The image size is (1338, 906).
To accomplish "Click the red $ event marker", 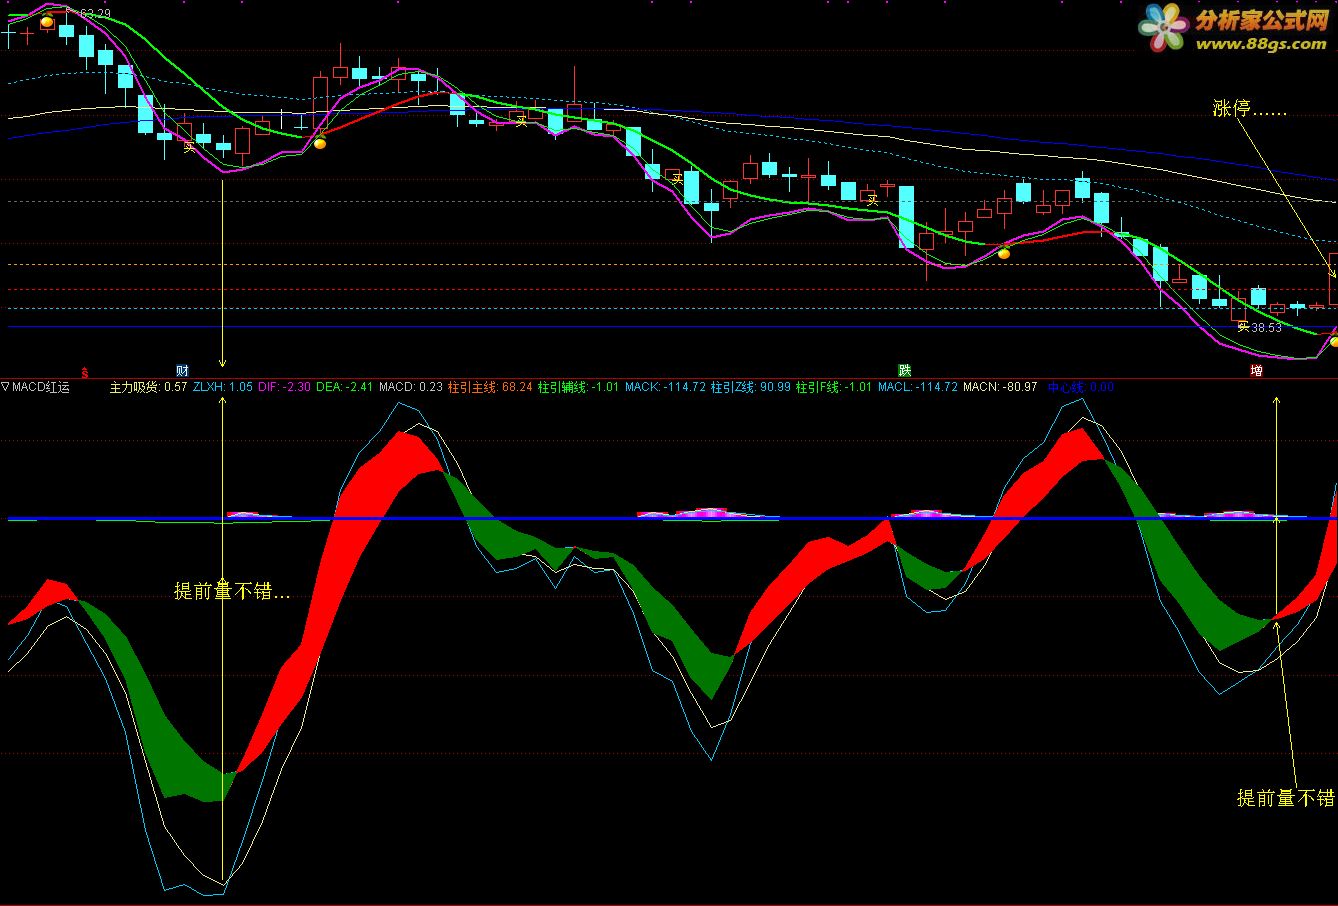I will tap(85, 372).
